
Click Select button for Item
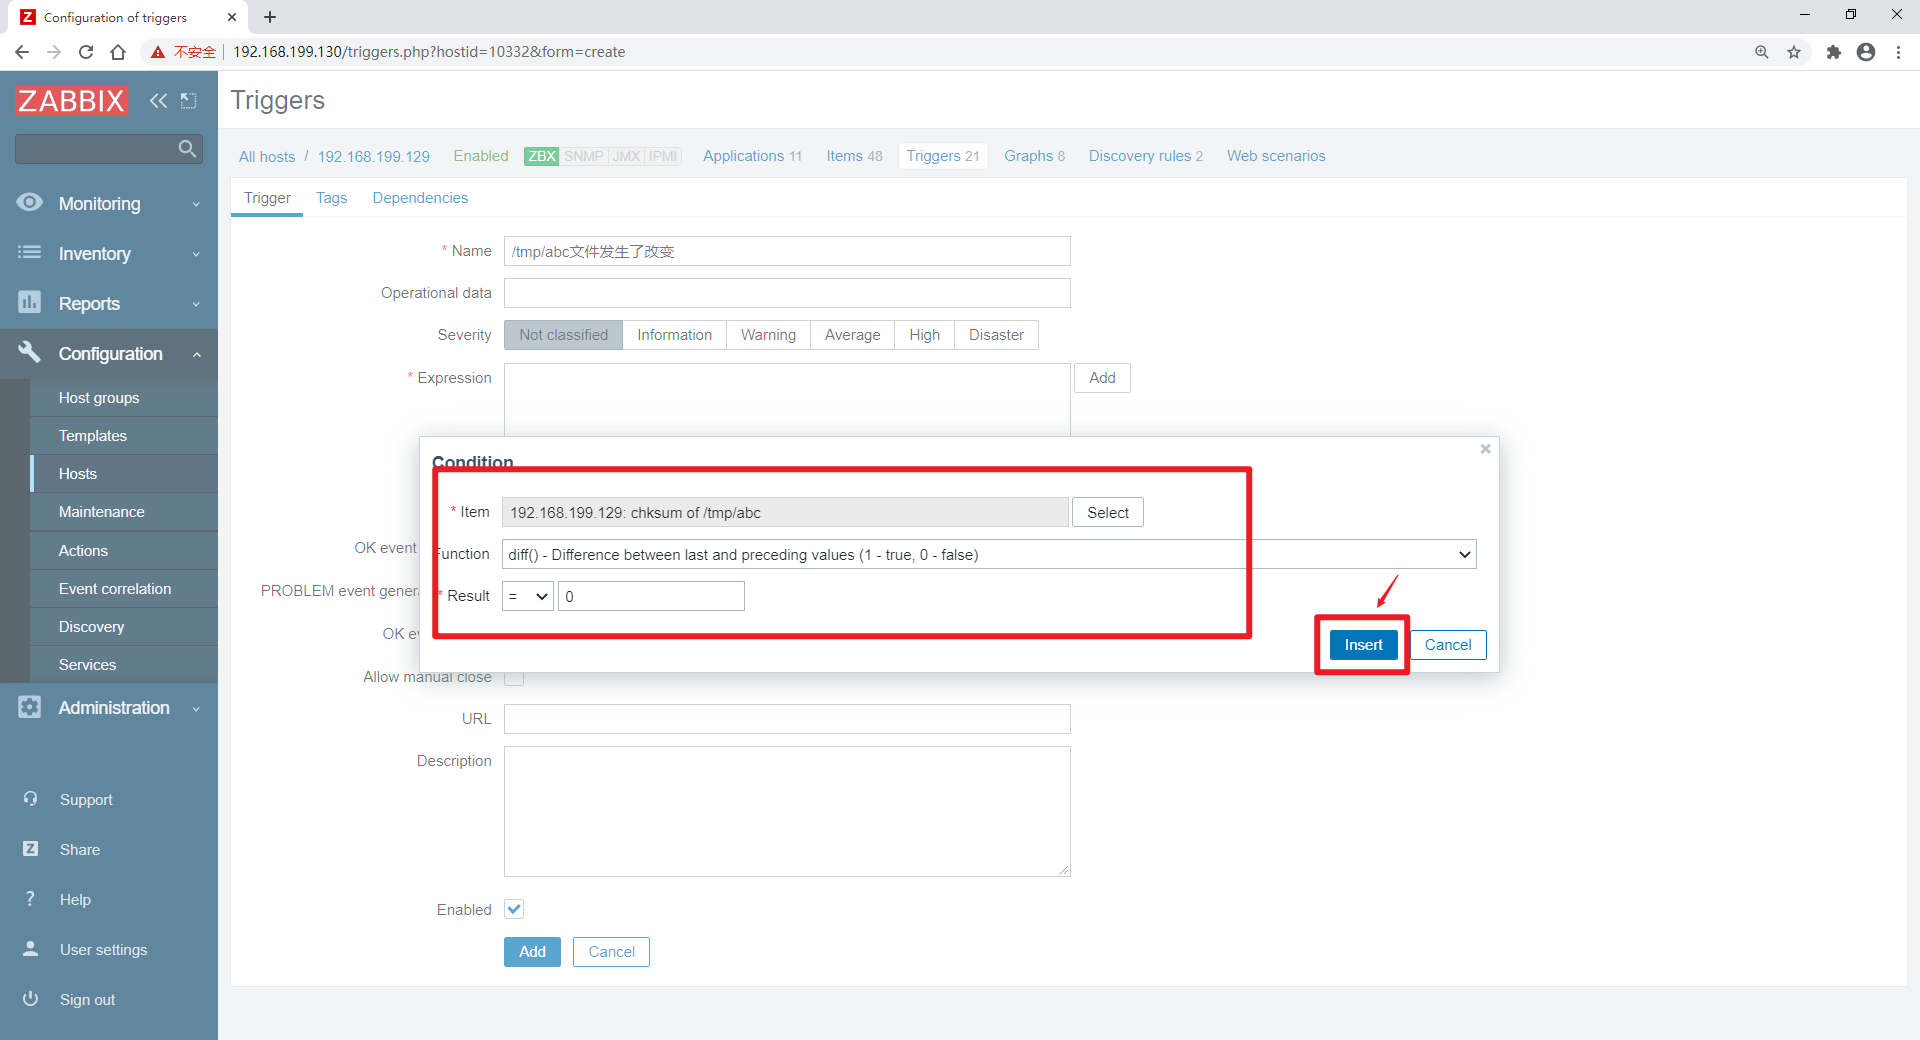click(1108, 512)
